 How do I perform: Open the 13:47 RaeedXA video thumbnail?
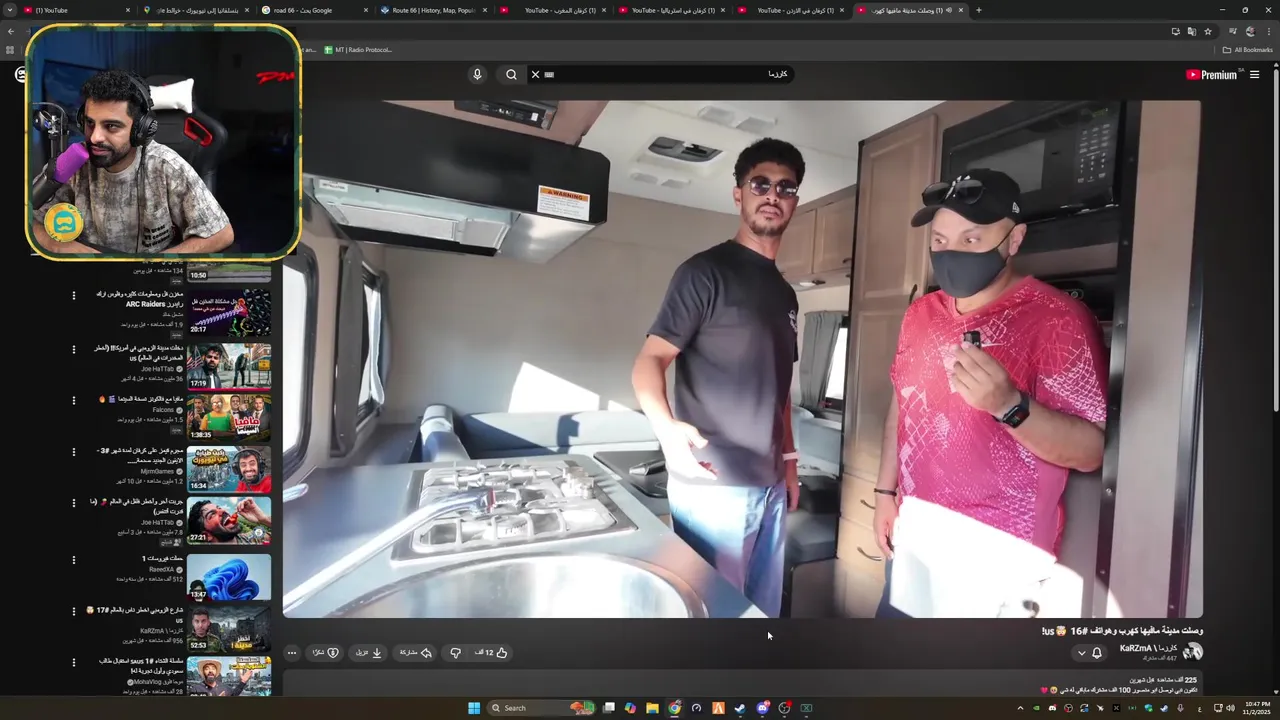click(229, 577)
